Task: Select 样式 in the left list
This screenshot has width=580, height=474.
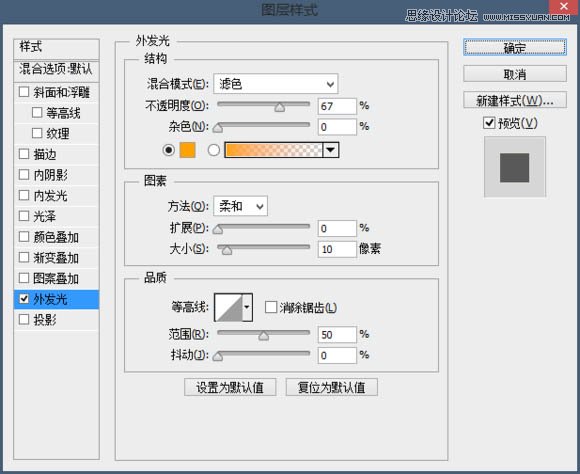Action: (x=57, y=48)
